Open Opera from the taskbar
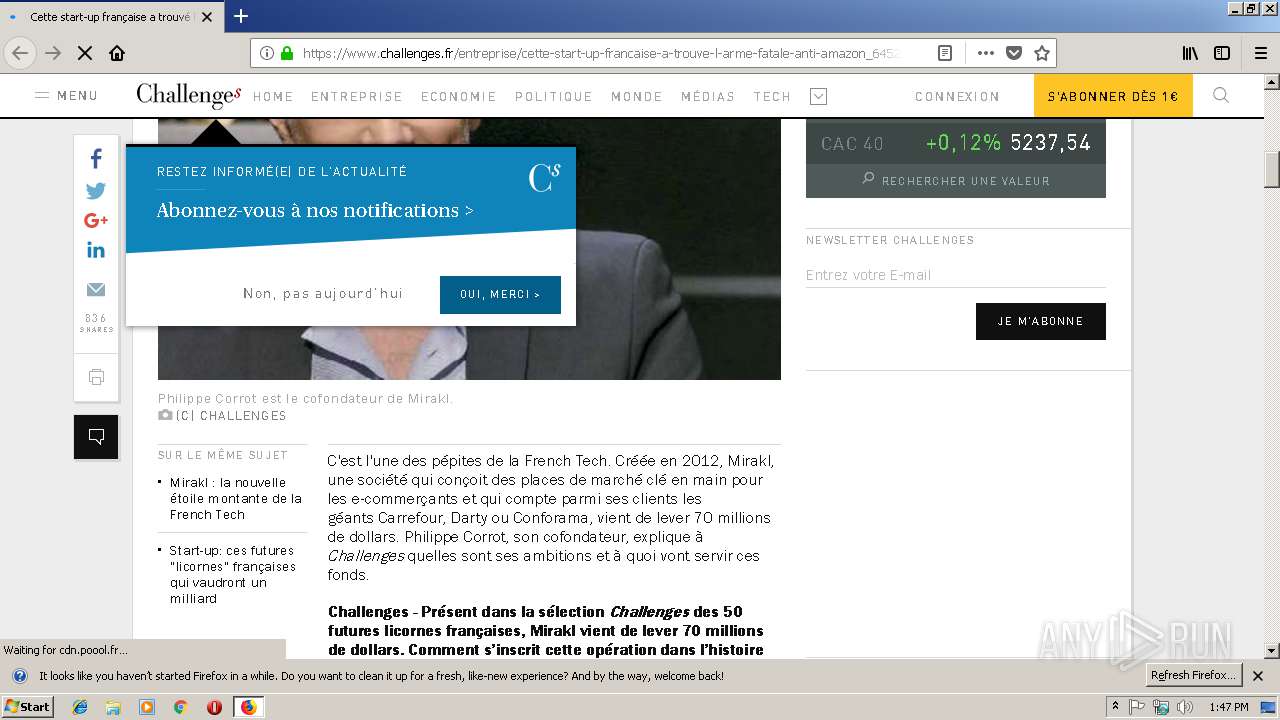This screenshot has width=1280, height=720. tap(214, 707)
